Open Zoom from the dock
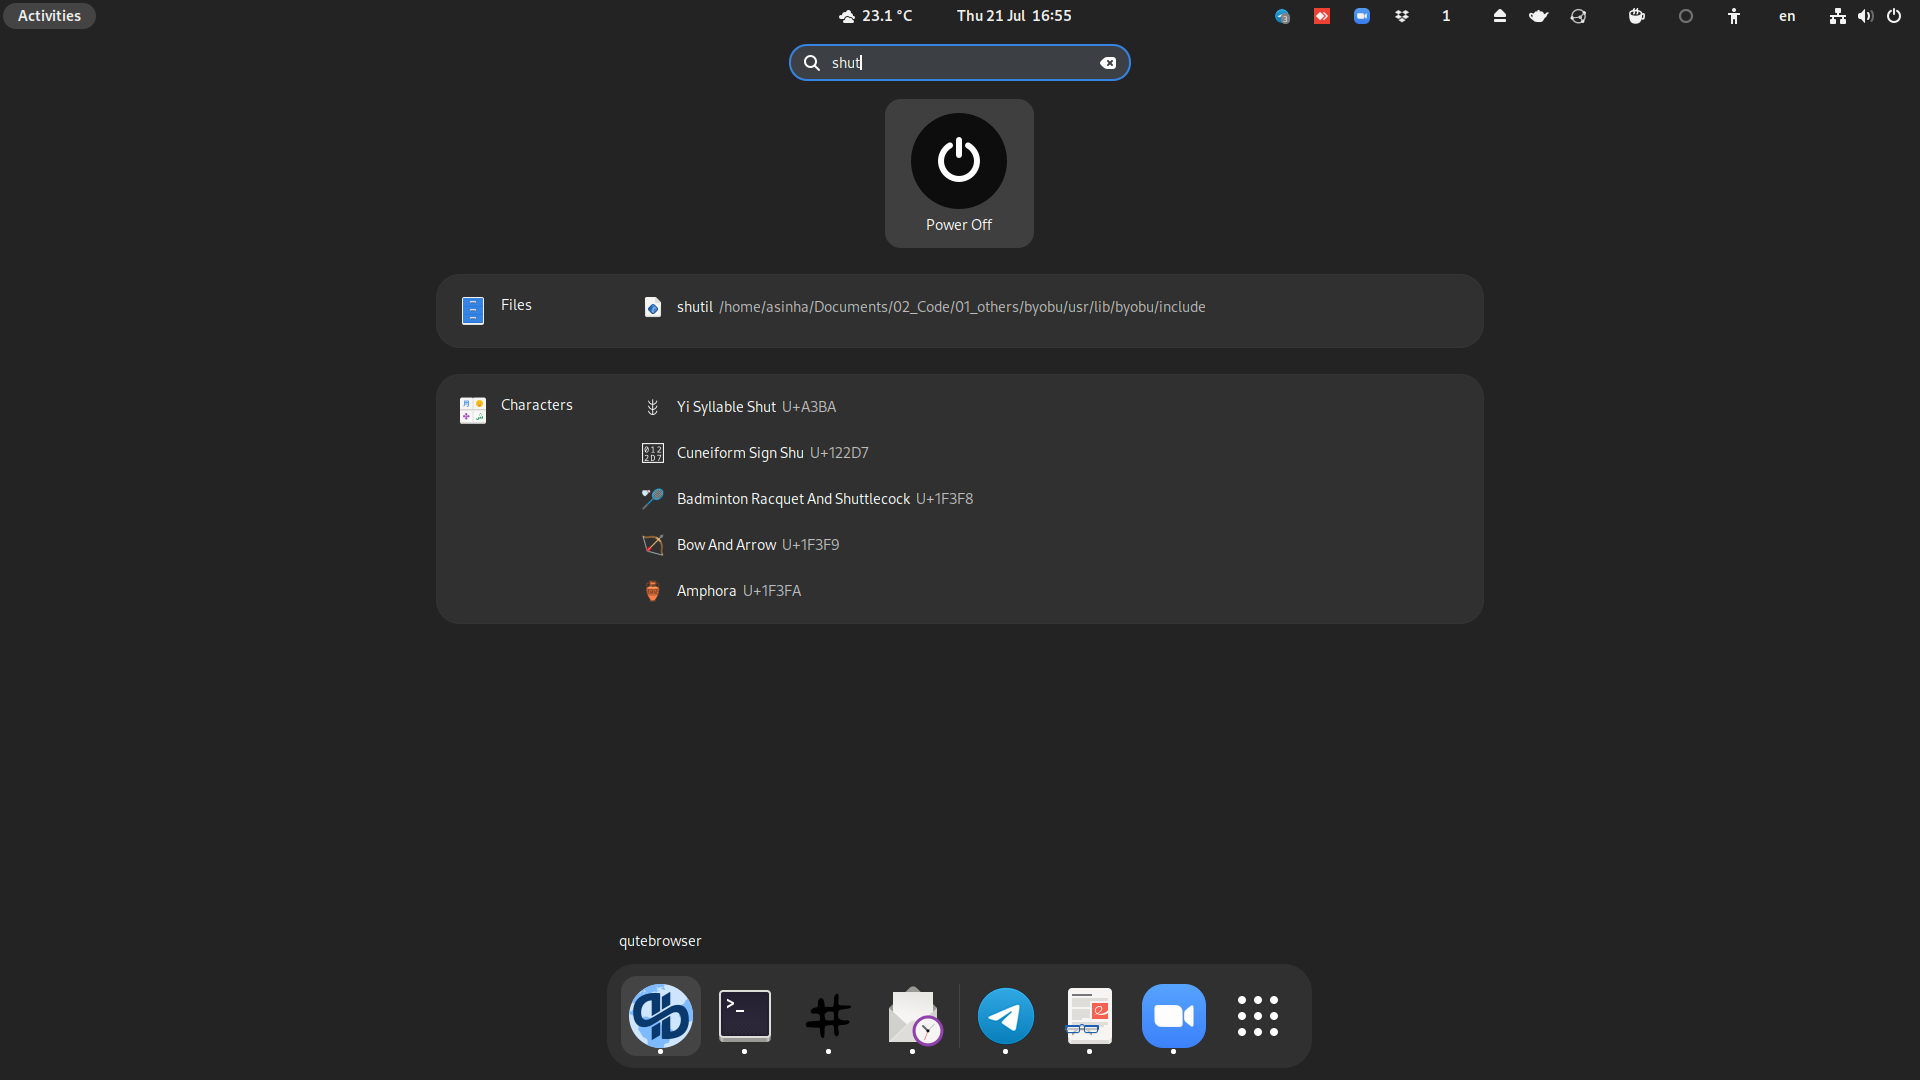The width and height of the screenshot is (1920, 1080). pyautogui.click(x=1173, y=1016)
